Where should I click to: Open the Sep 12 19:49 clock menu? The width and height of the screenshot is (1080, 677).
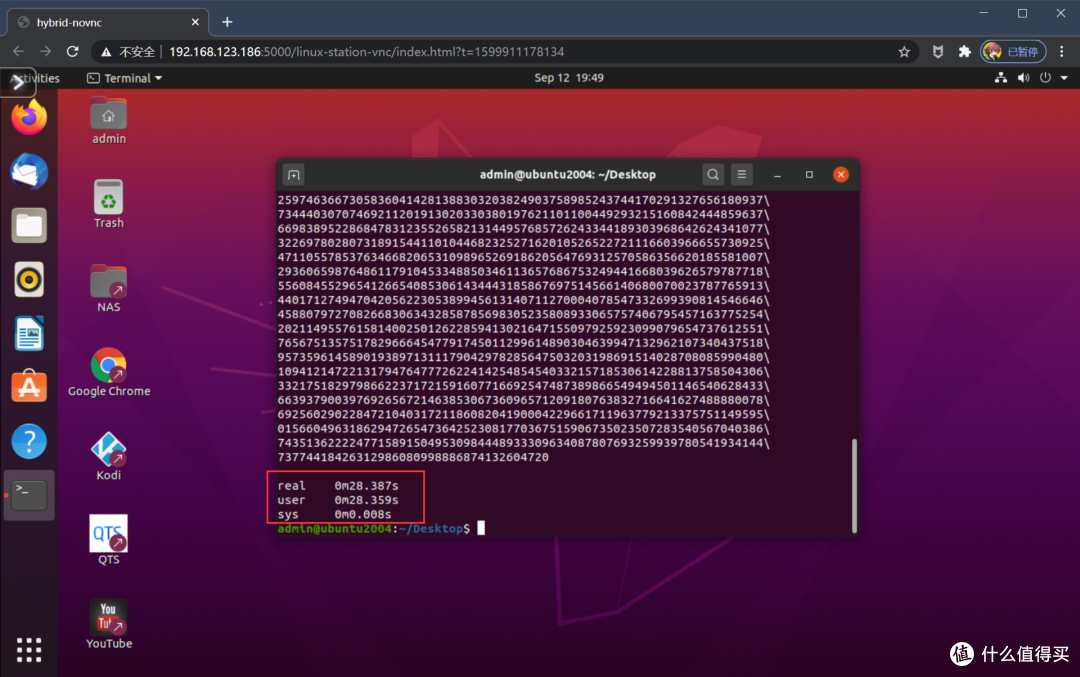[569, 78]
